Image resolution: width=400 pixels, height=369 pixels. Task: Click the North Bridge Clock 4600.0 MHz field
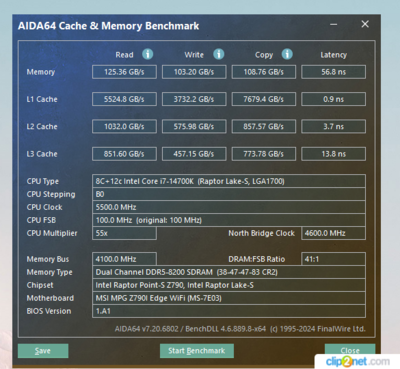[333, 233]
